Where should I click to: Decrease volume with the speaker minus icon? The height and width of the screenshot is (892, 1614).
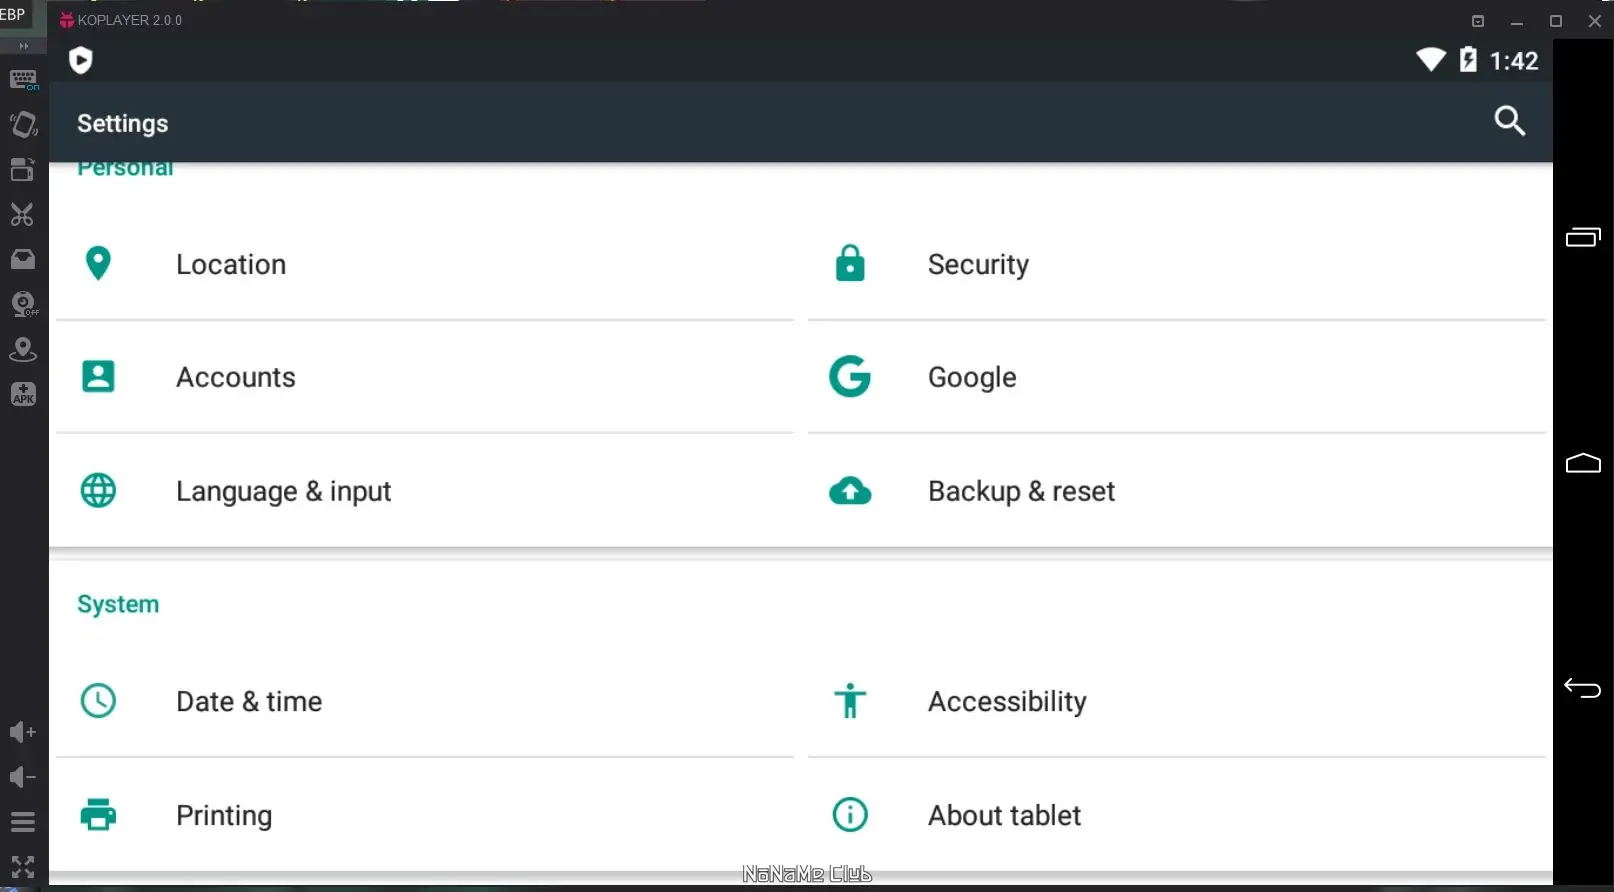click(x=23, y=777)
